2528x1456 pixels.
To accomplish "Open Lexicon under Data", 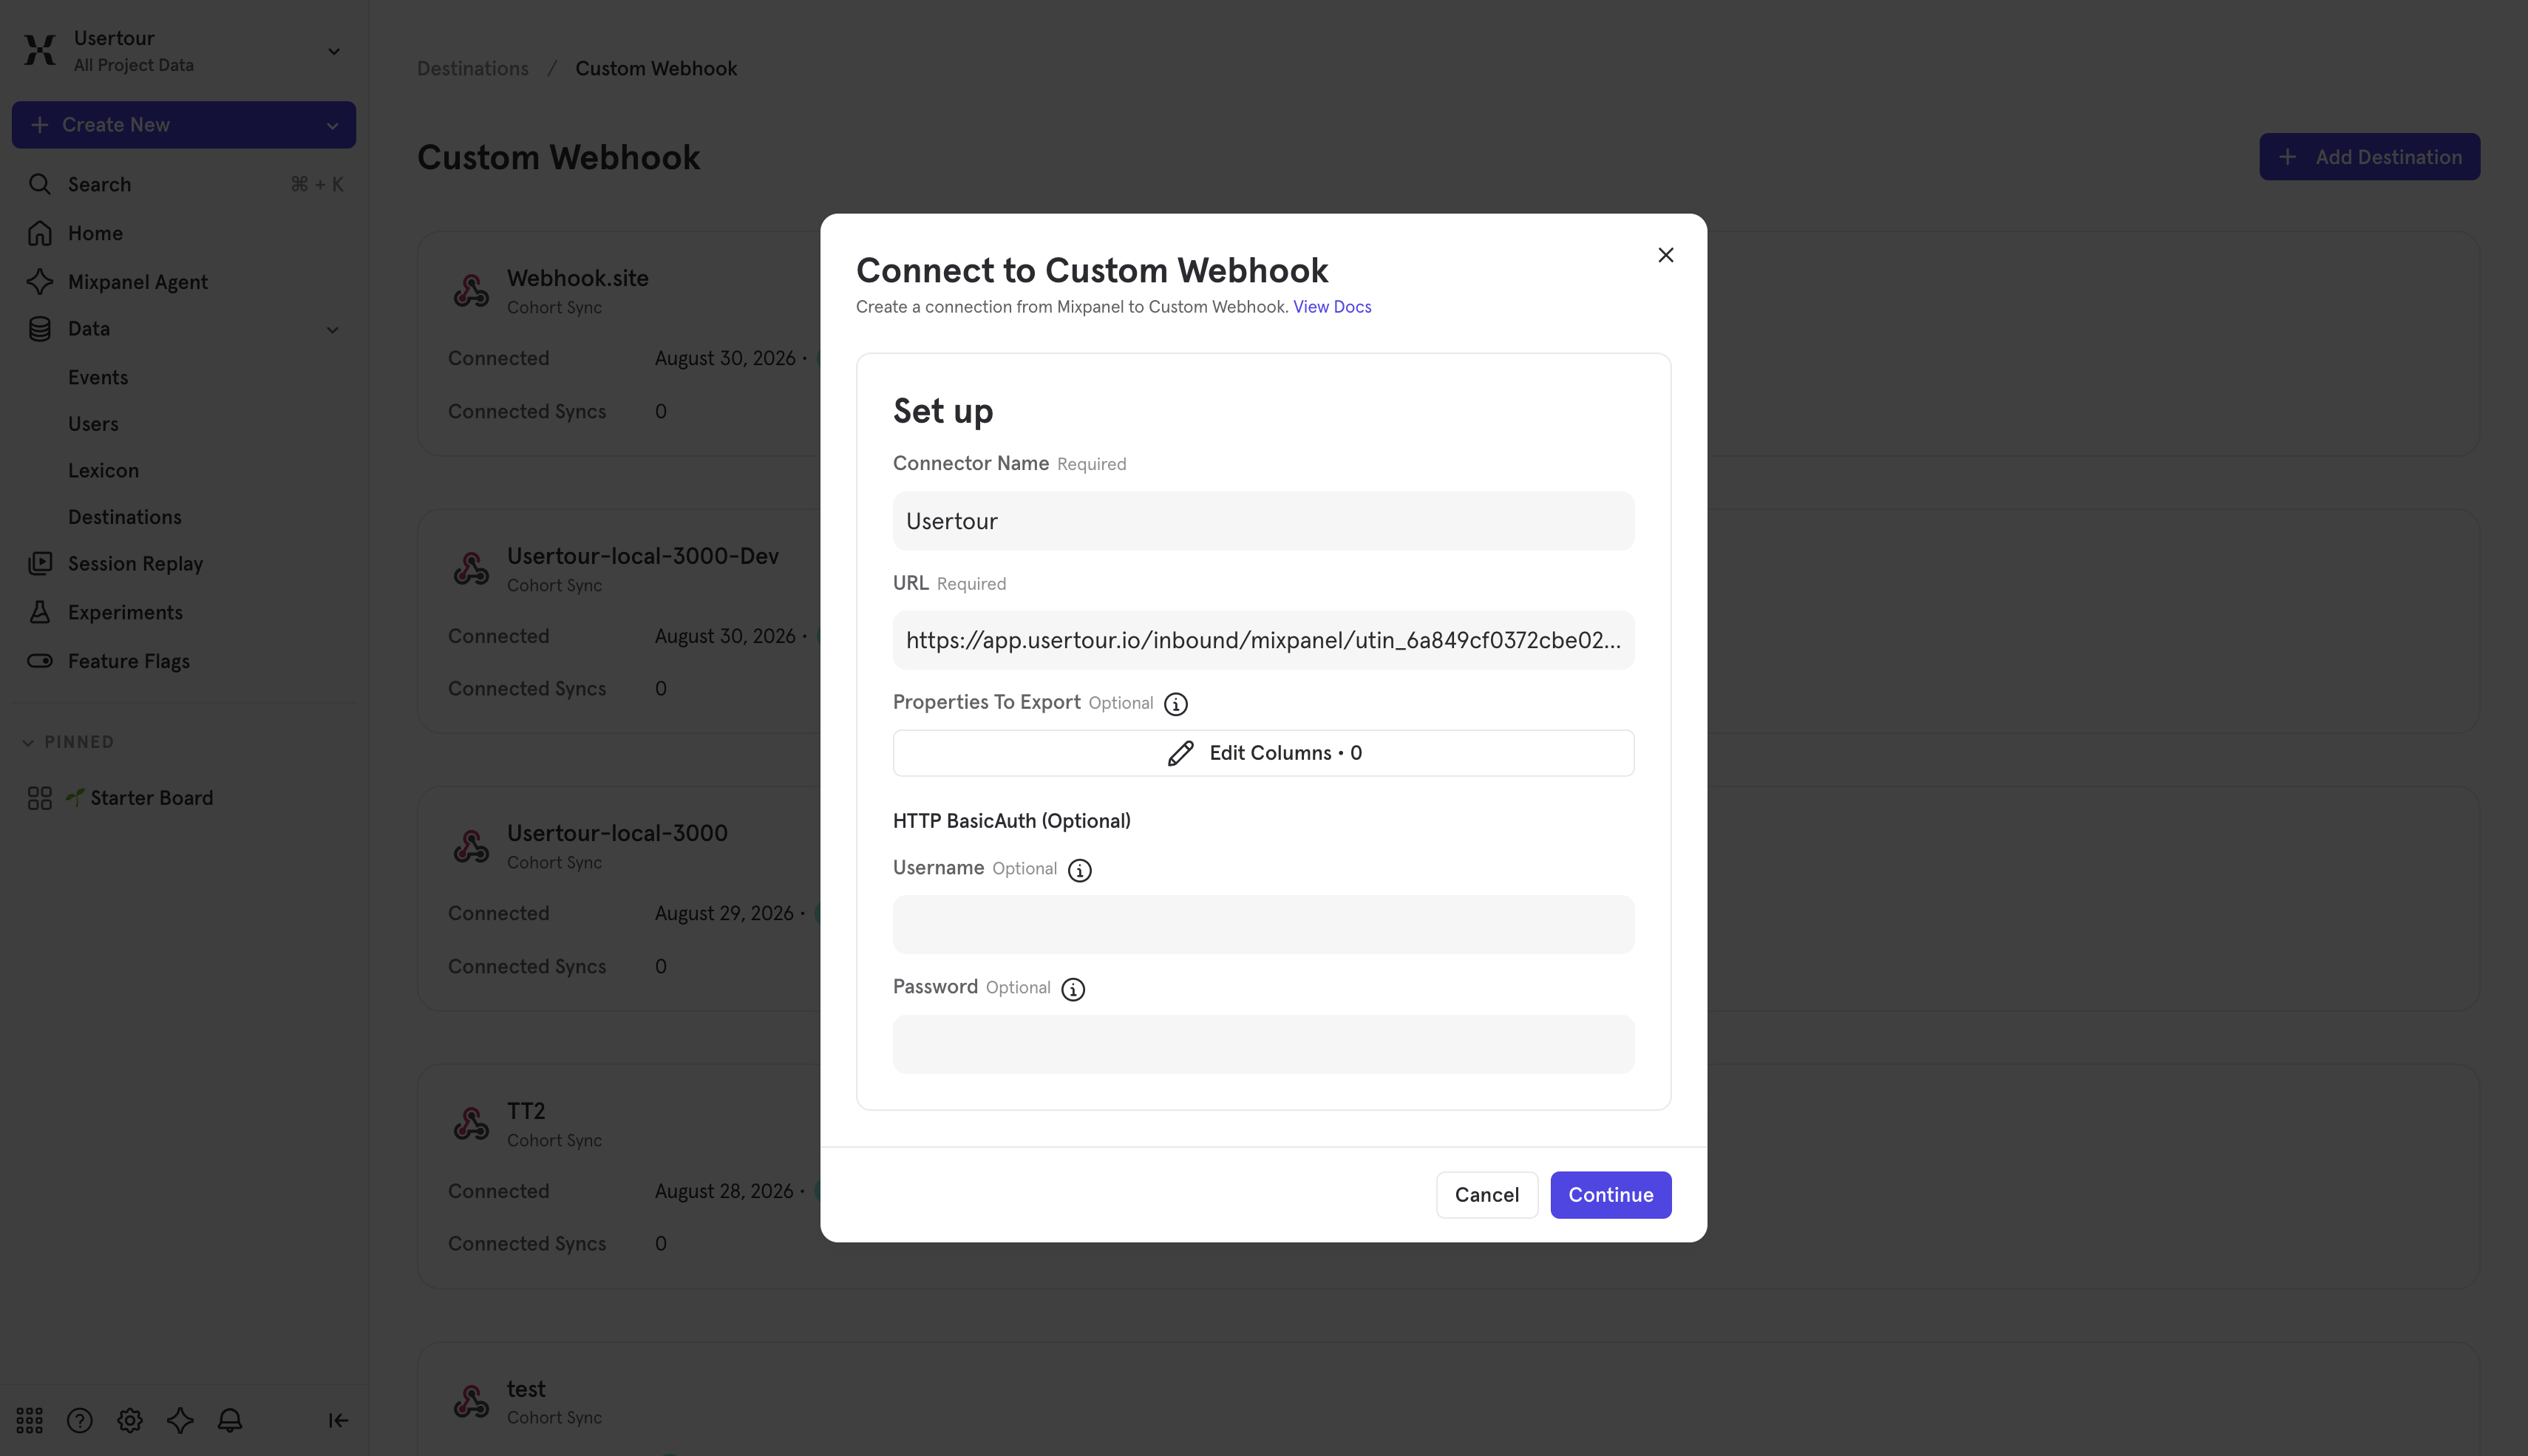I will coord(103,470).
